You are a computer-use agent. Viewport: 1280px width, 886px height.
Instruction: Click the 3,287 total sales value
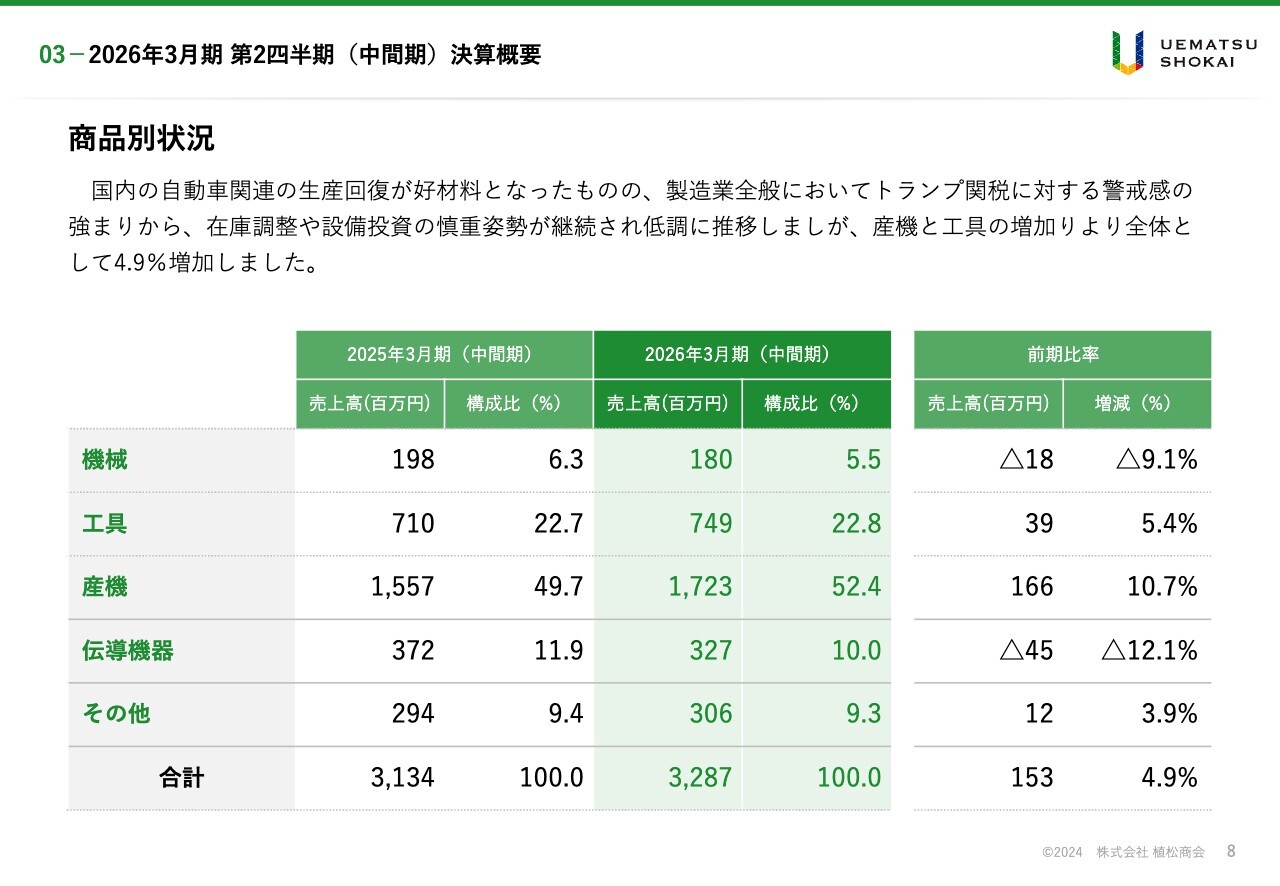(x=700, y=778)
